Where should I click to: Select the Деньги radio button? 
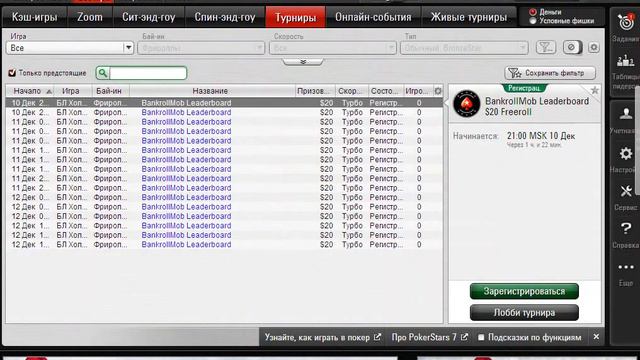pos(533,12)
